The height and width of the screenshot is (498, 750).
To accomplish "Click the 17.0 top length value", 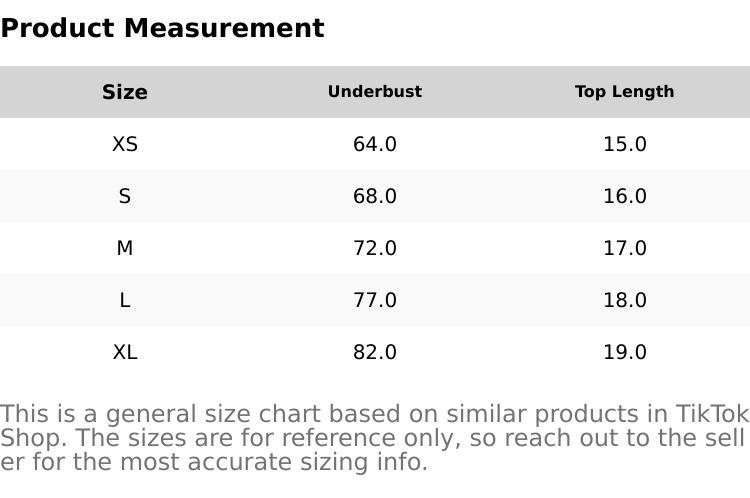I will (x=624, y=248).
